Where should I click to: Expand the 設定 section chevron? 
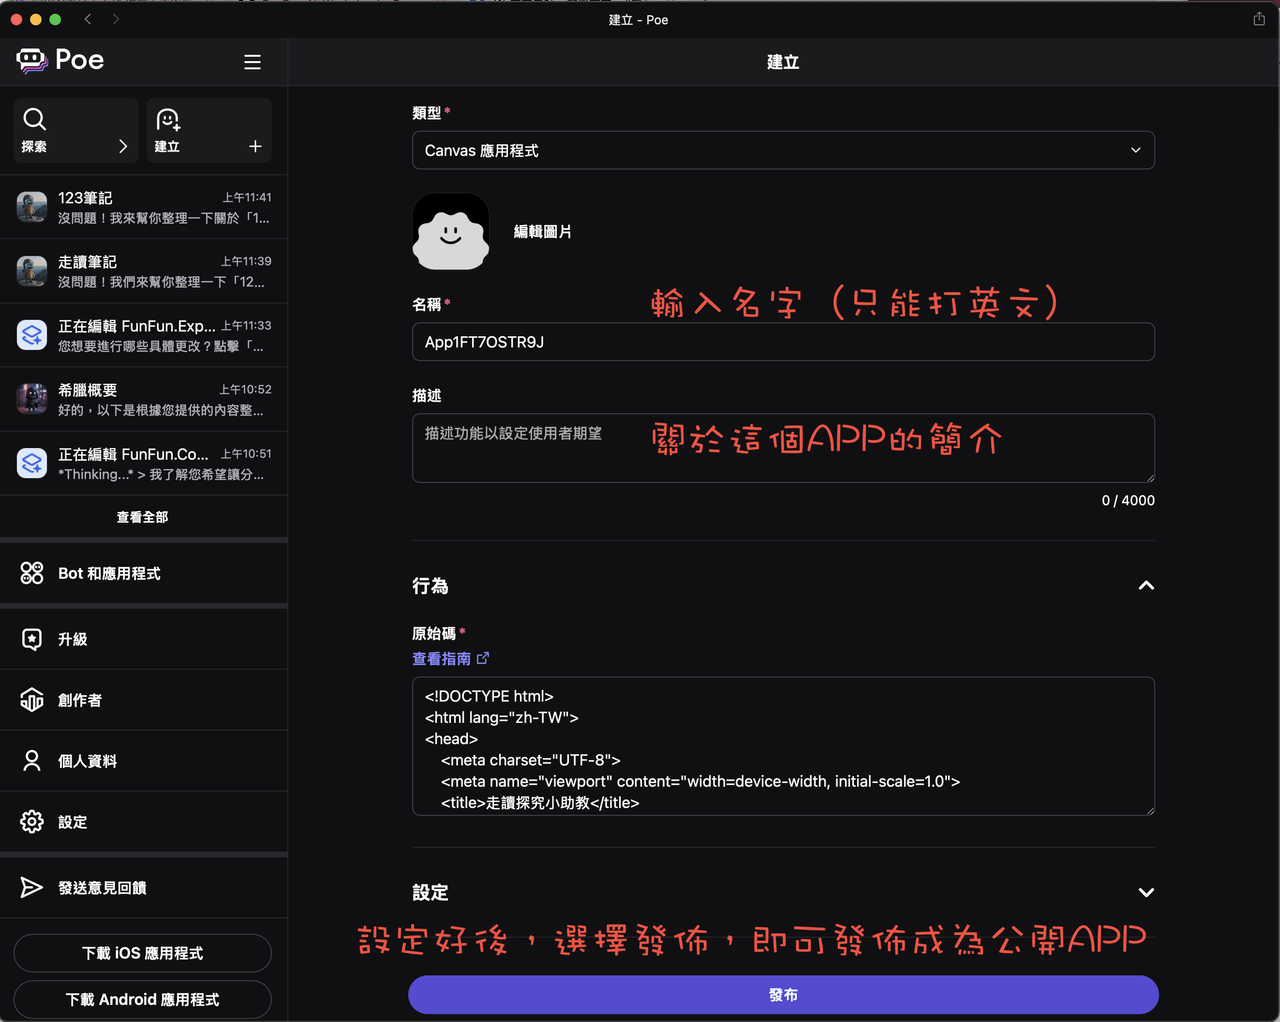coord(1145,892)
